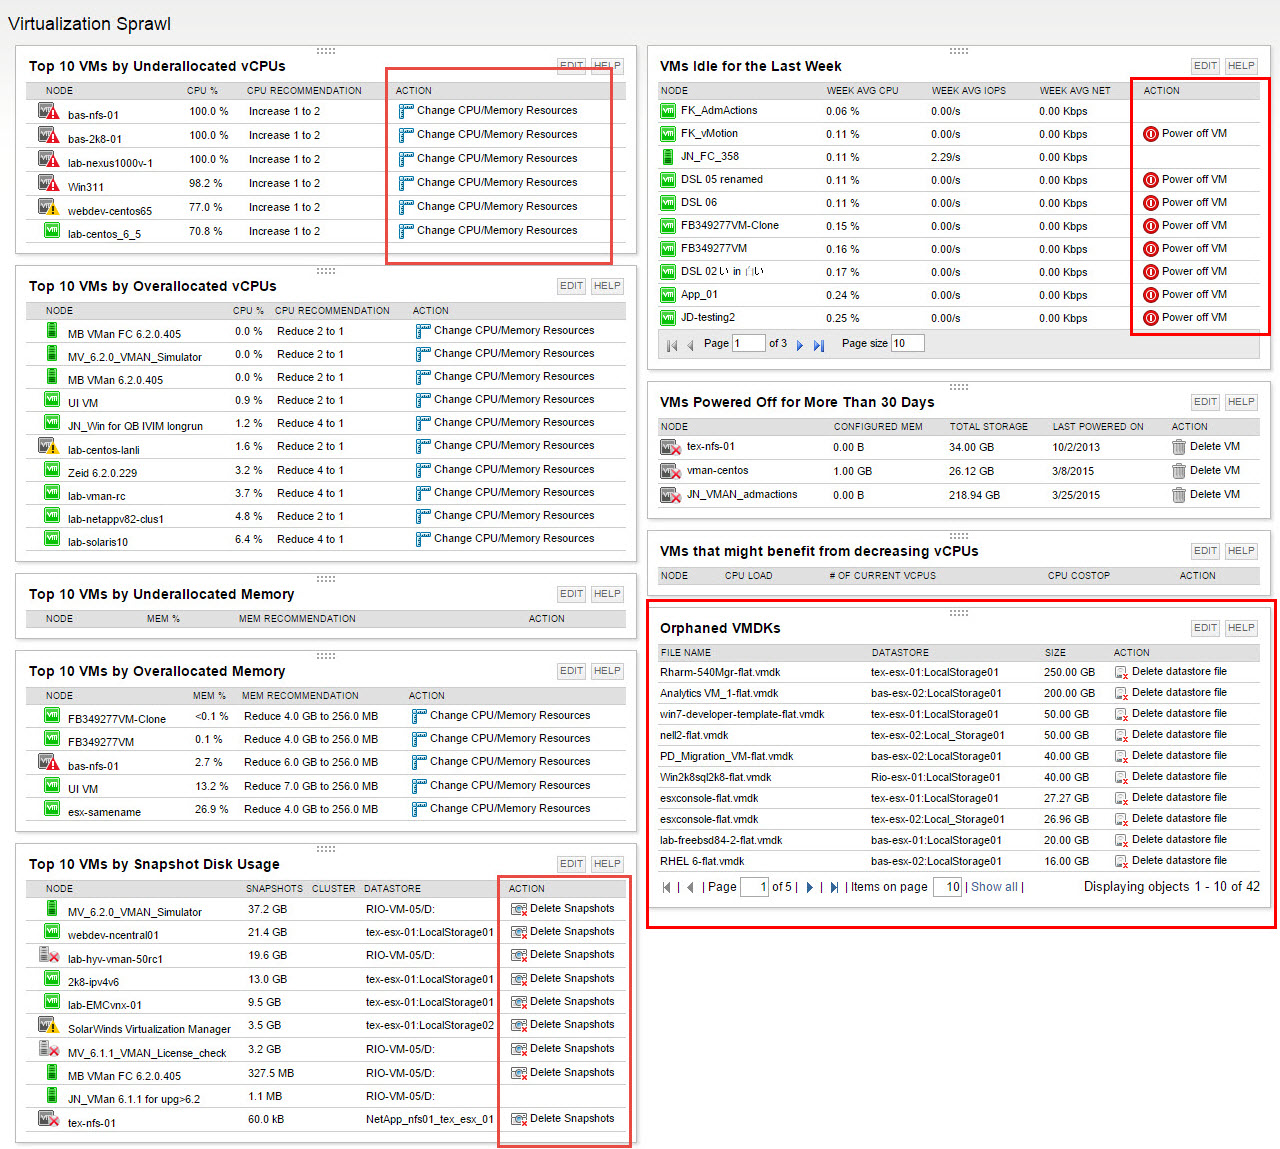Click the trash icon for tex-nfs-01 Delete VM
Screen dimensions: 1280x1149
1178,447
